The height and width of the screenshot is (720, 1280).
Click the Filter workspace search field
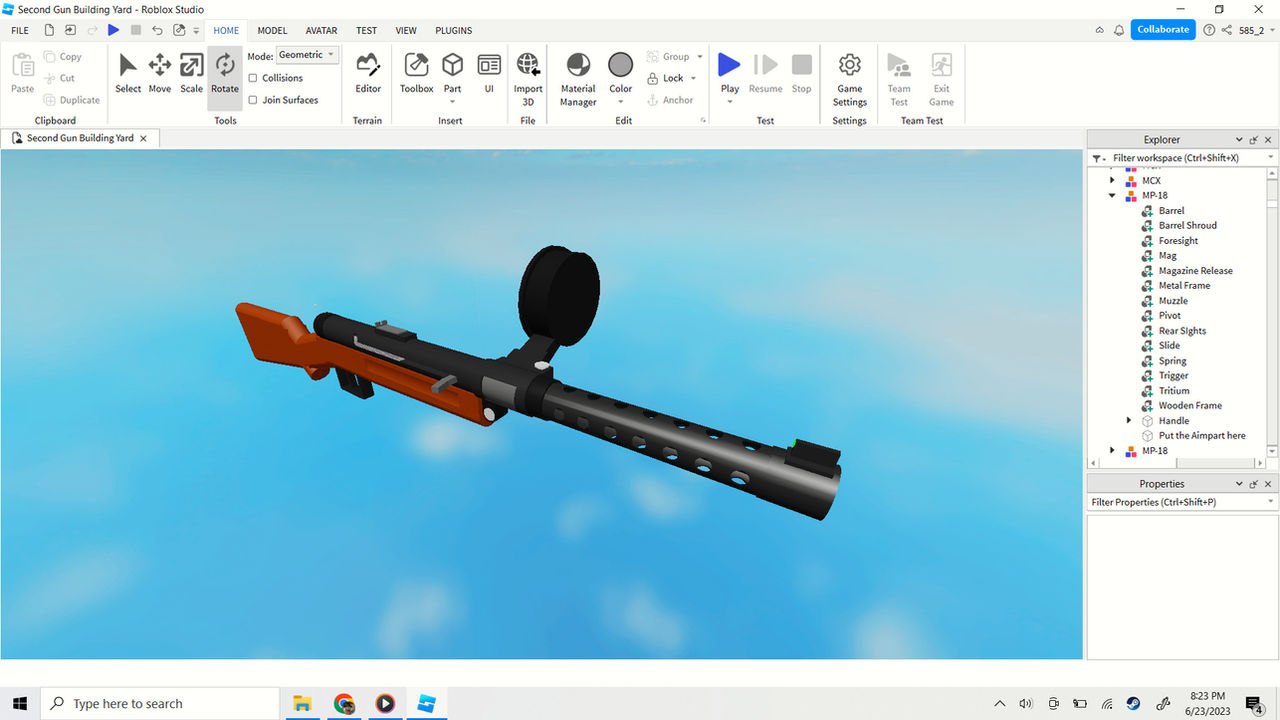pyautogui.click(x=1183, y=158)
